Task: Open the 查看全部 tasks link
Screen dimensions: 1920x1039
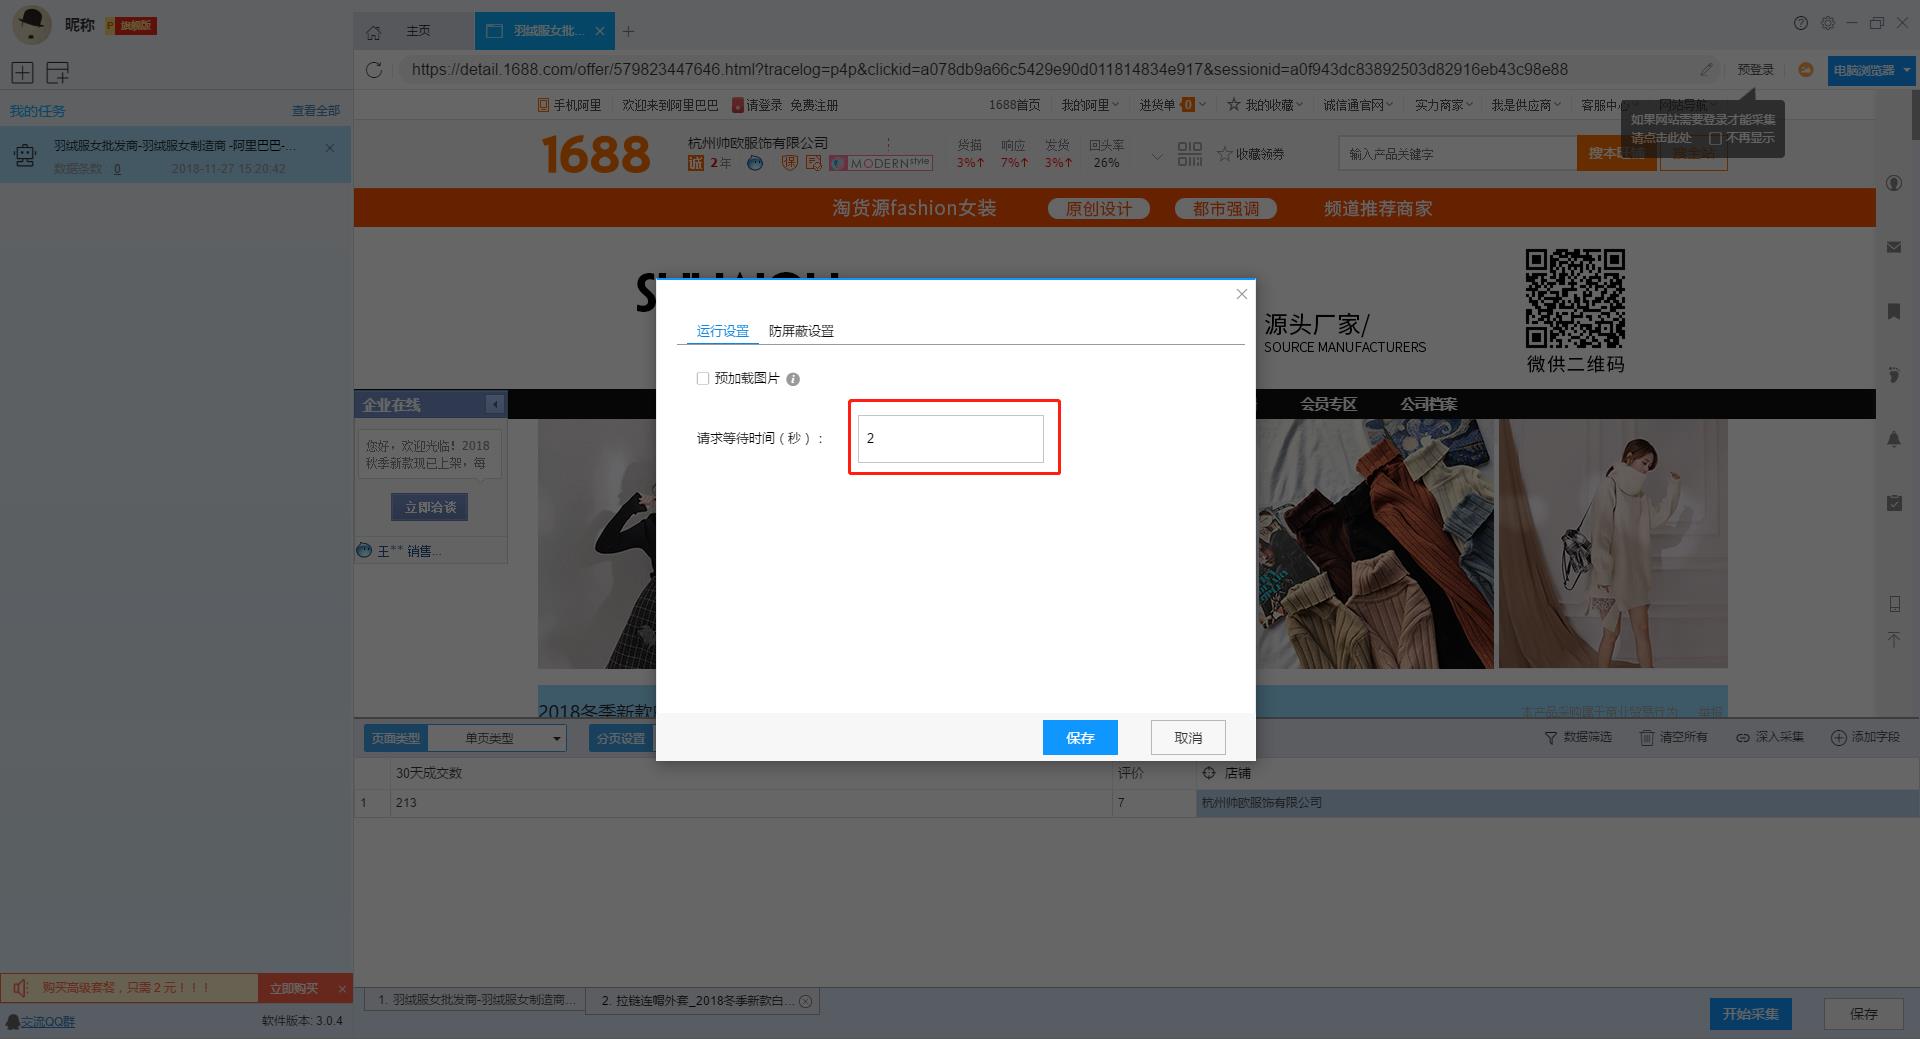Action: pyautogui.click(x=316, y=111)
